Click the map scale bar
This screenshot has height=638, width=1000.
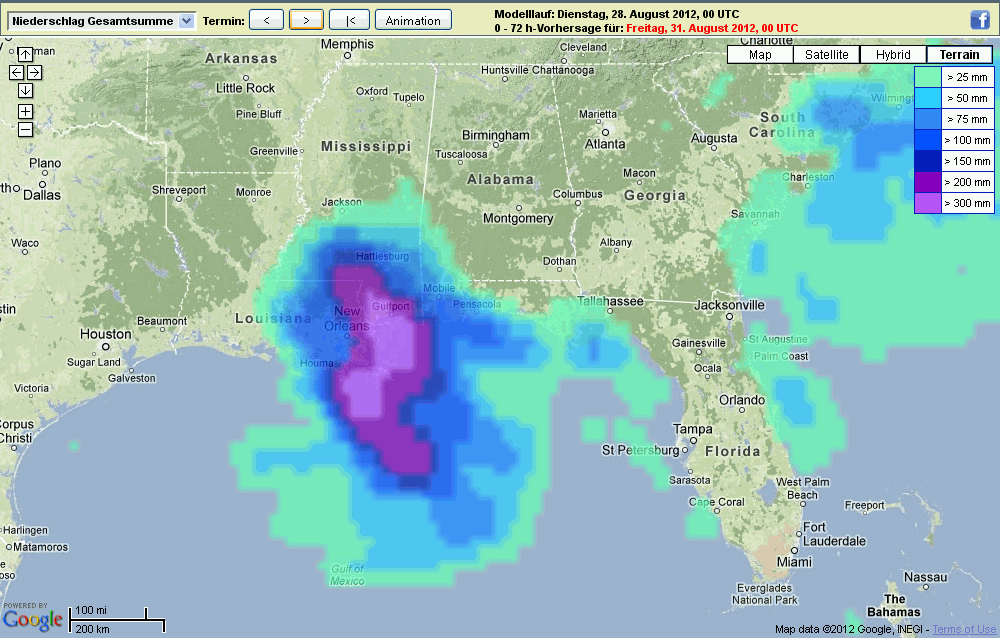pyautogui.click(x=117, y=619)
